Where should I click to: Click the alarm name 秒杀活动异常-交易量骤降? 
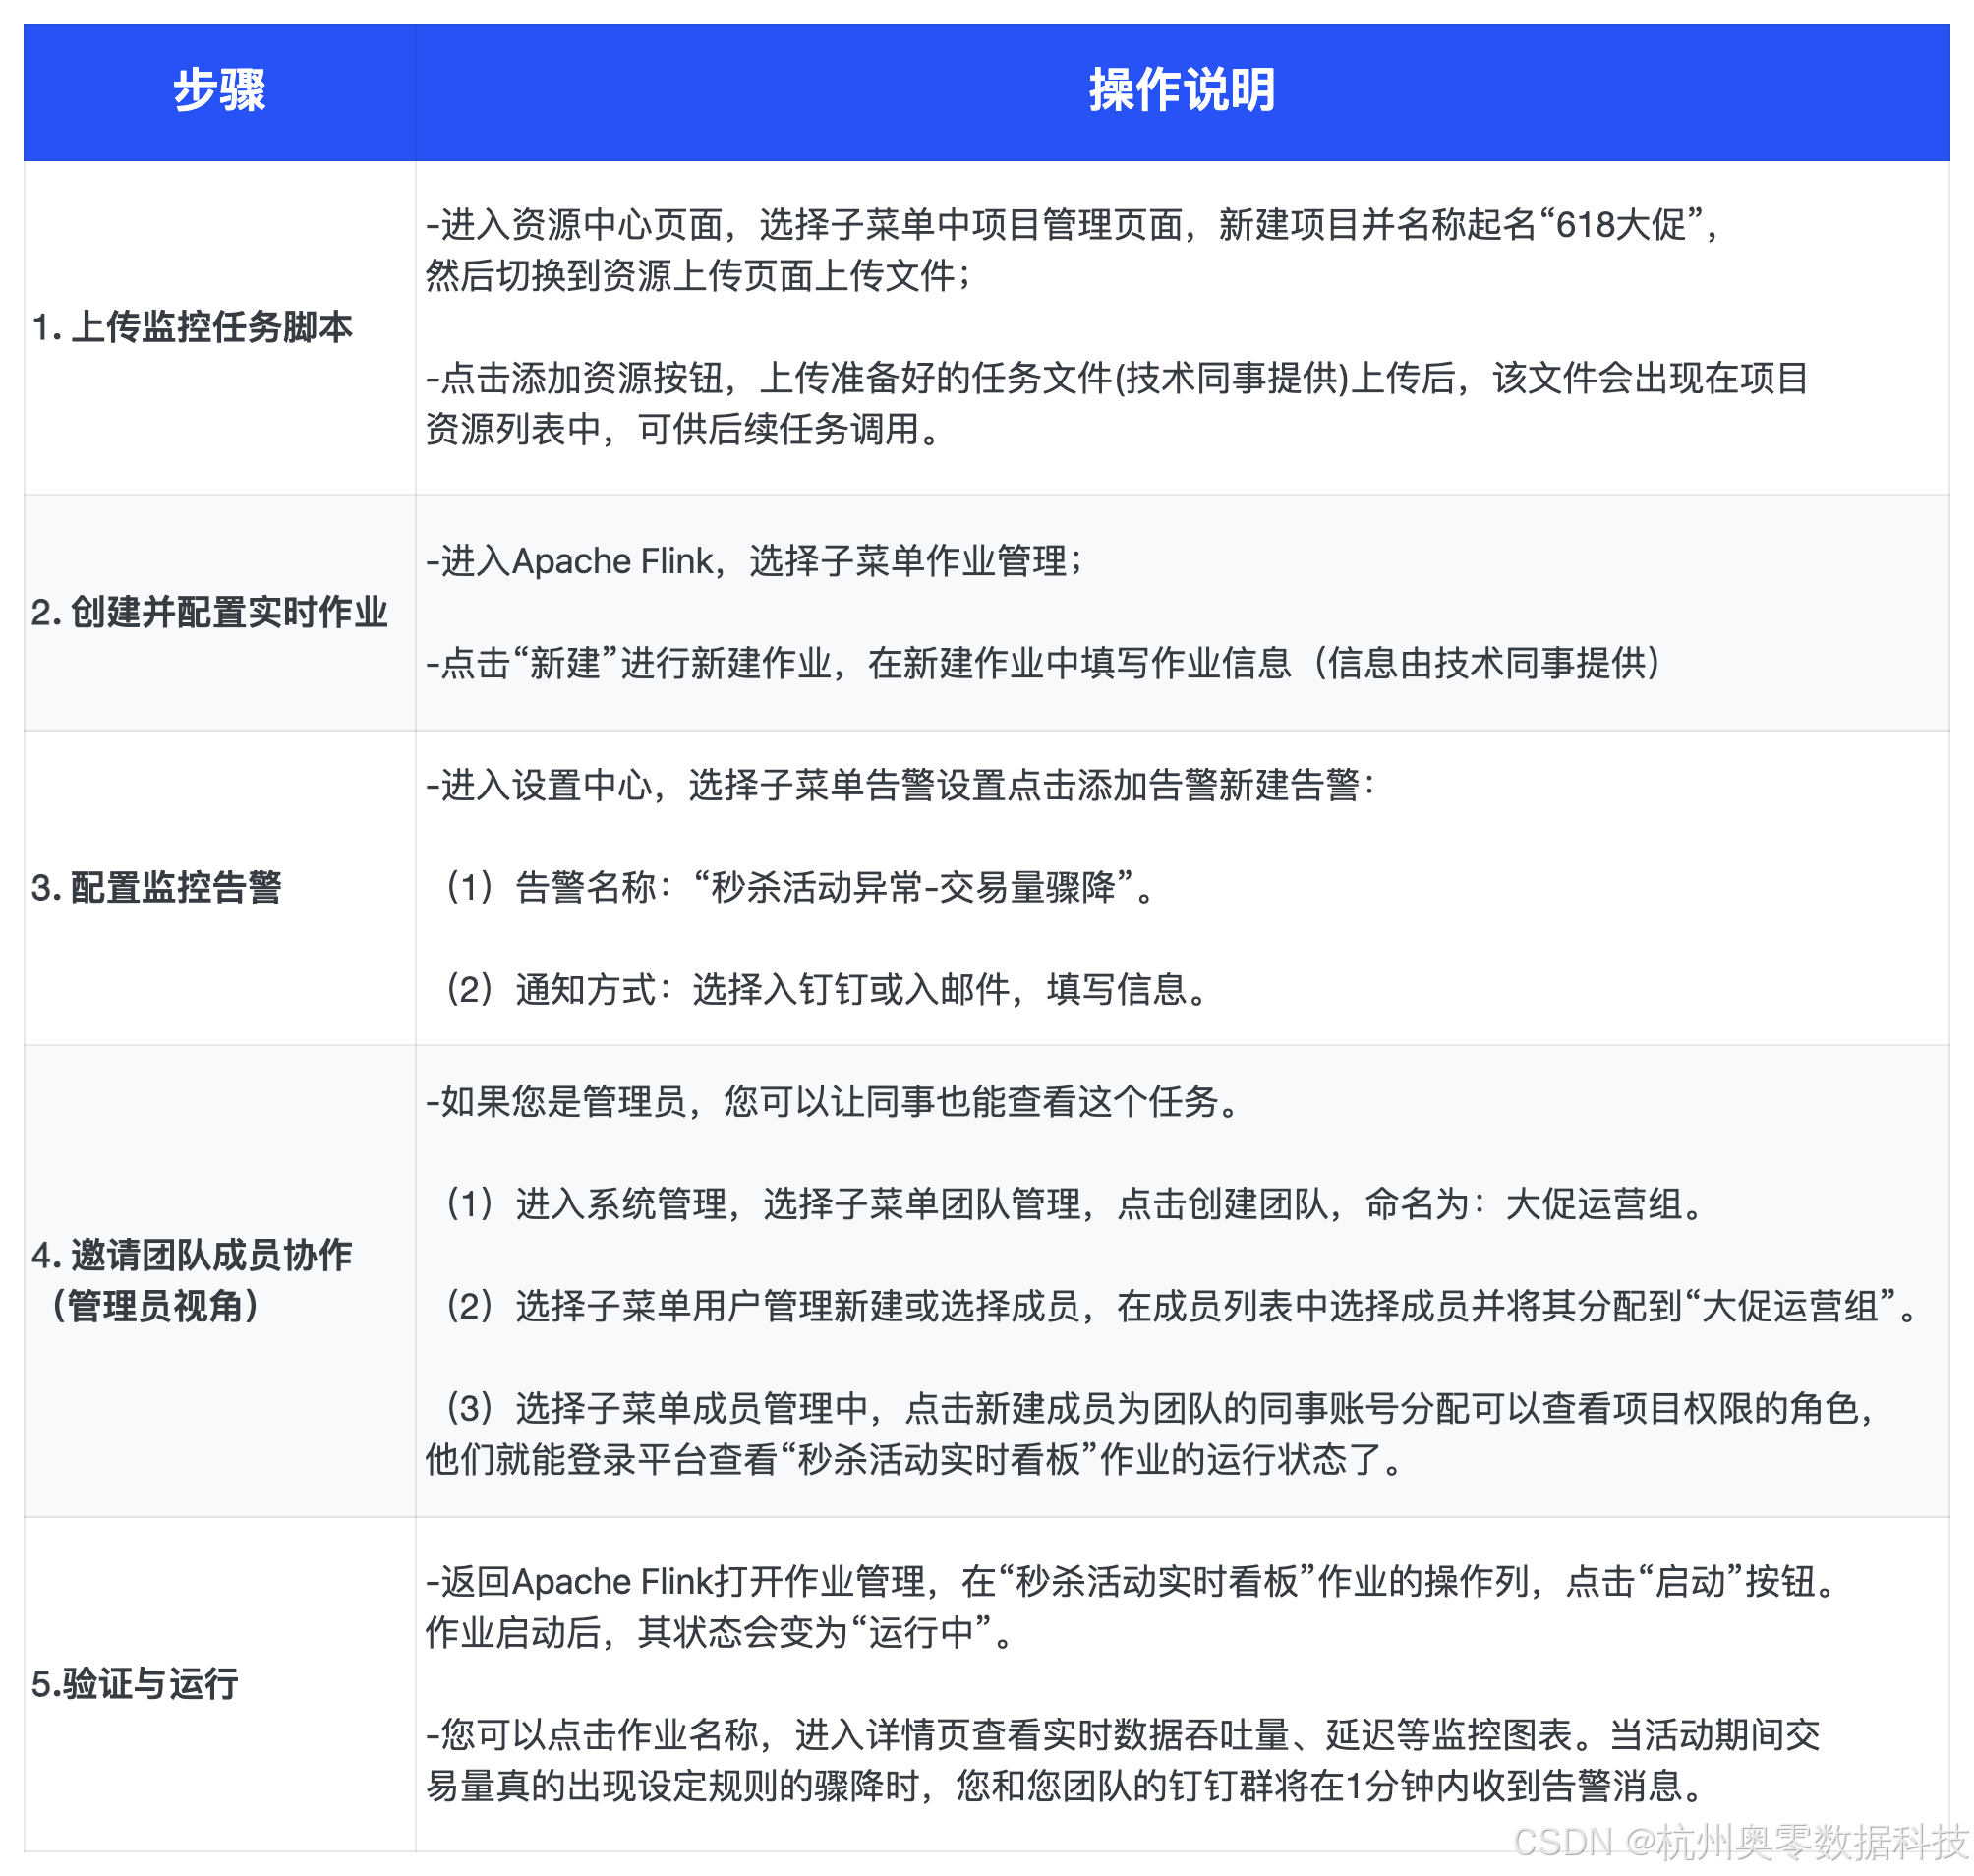[912, 887]
